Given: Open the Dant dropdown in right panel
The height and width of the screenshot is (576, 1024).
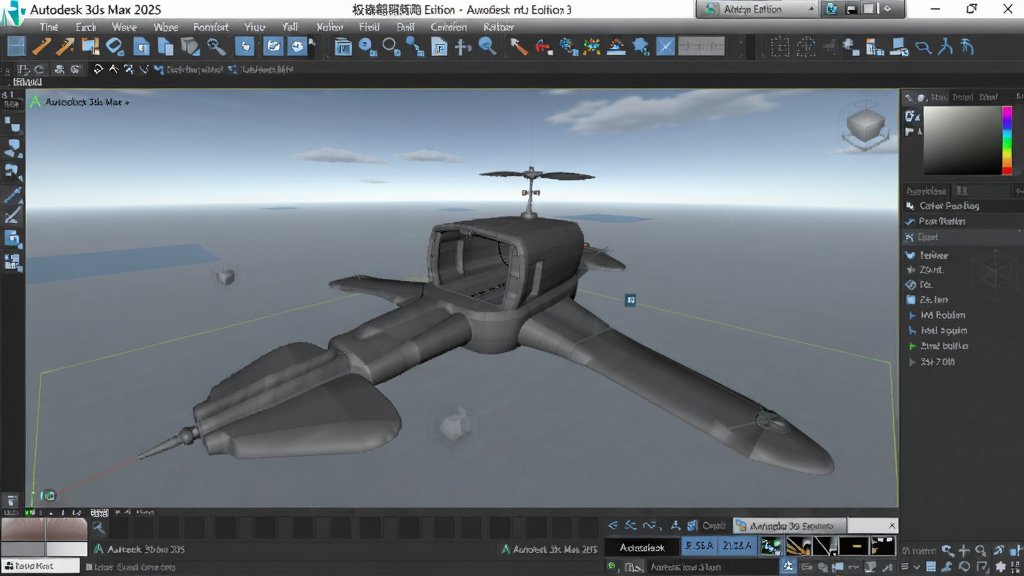Looking at the screenshot, I should 961,237.
